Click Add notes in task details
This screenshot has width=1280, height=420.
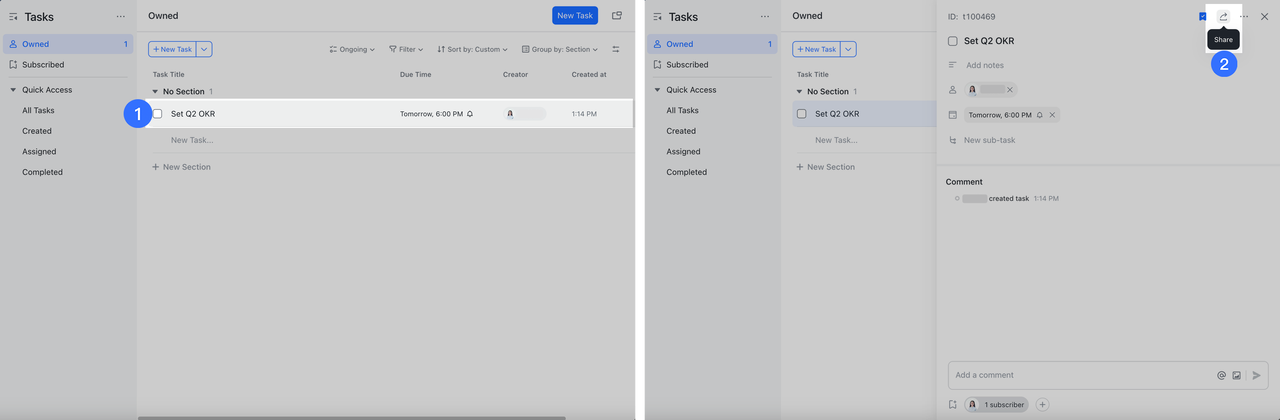(x=984, y=65)
